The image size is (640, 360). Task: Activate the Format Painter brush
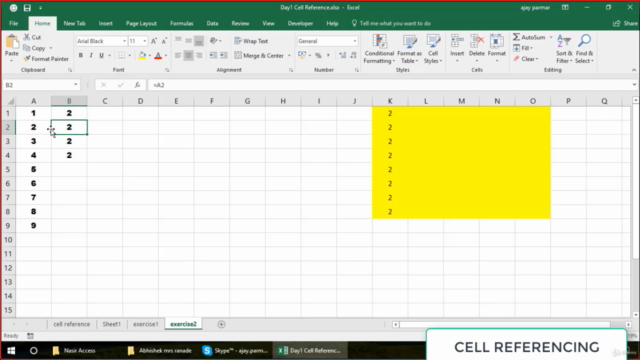[27, 59]
